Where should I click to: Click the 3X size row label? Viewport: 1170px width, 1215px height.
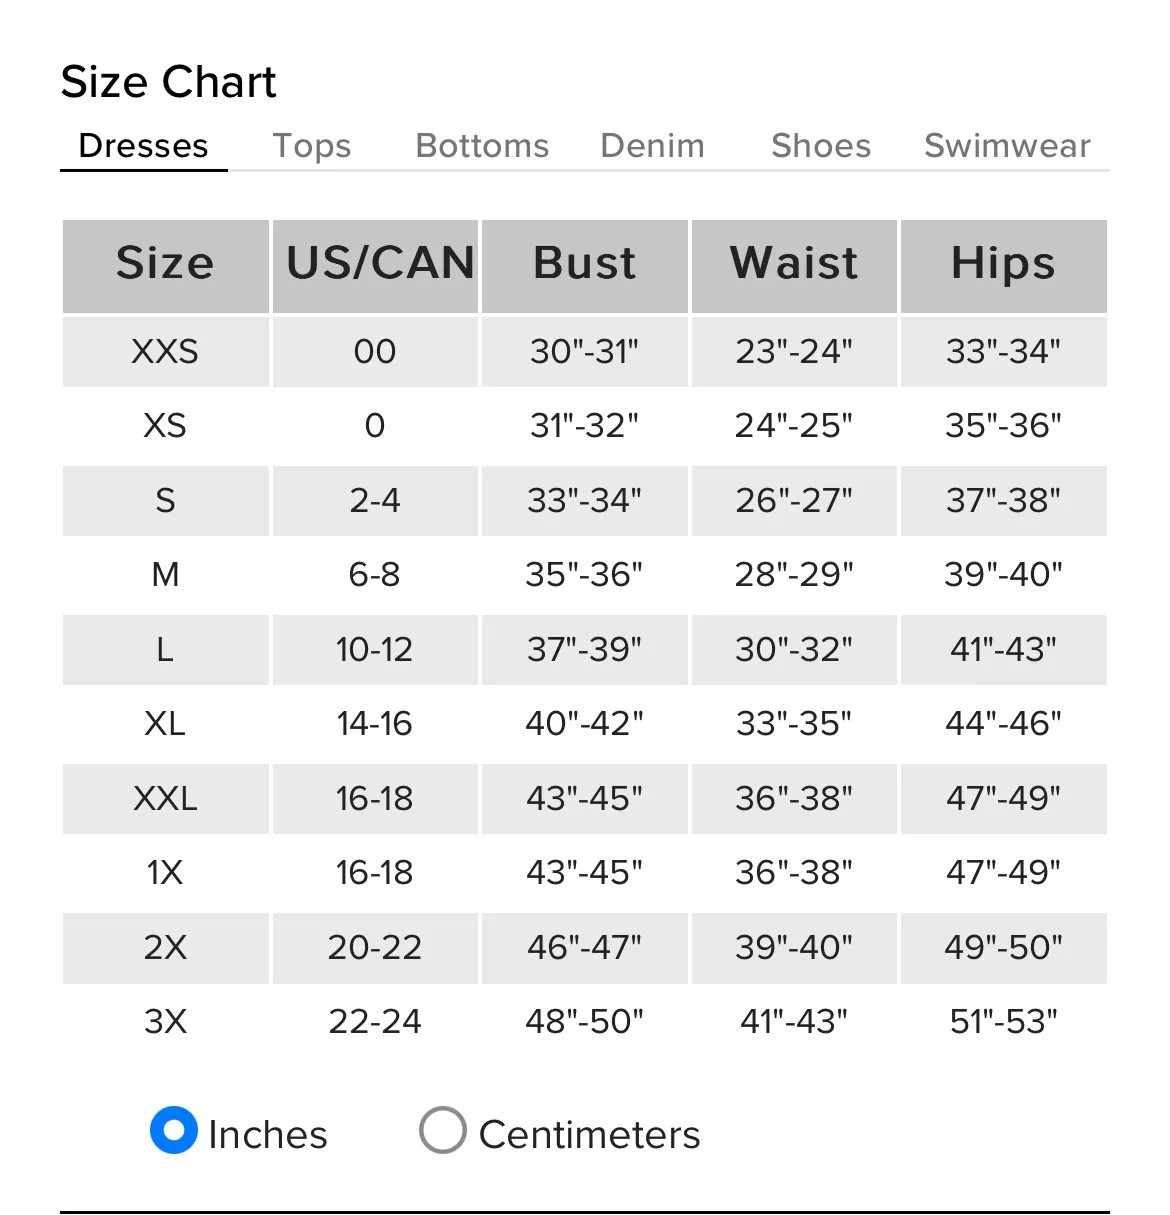[x=165, y=1022]
